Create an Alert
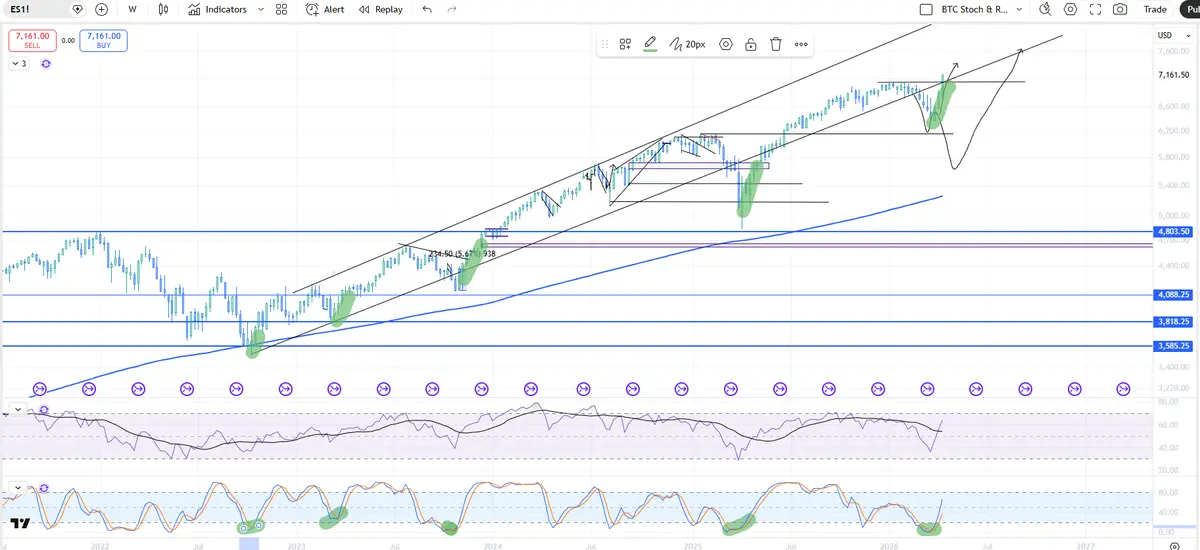This screenshot has height=550, width=1200. coord(325,9)
